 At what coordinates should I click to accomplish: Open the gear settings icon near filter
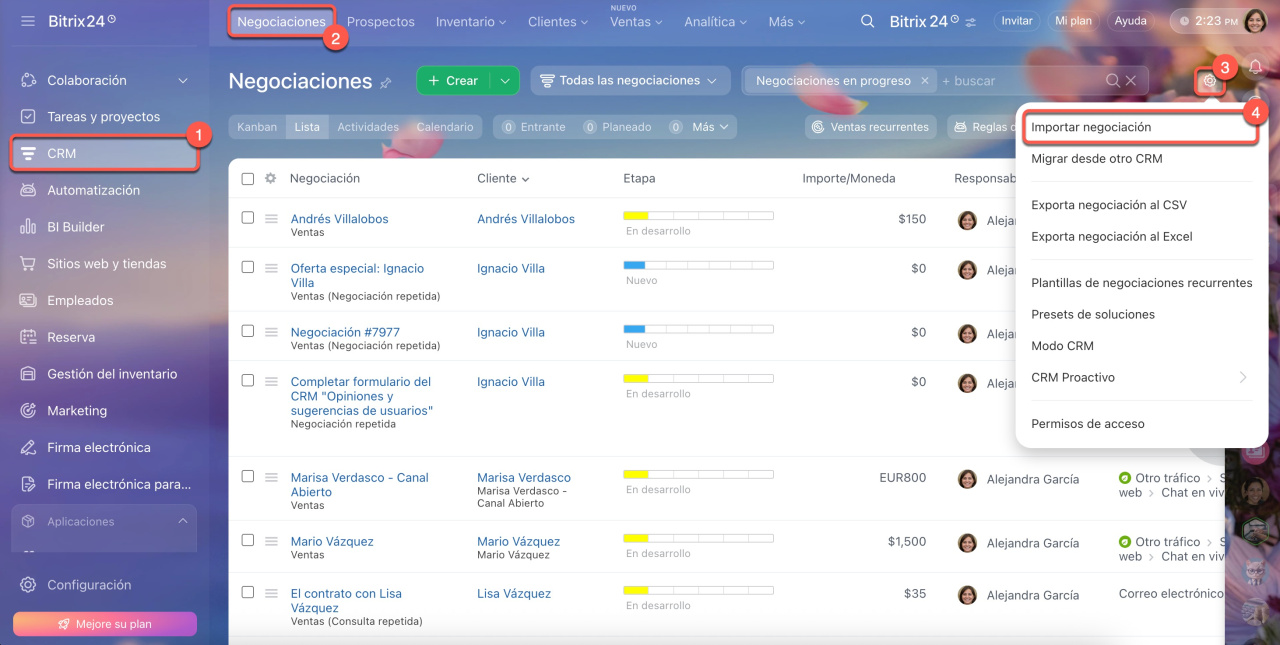(1209, 81)
